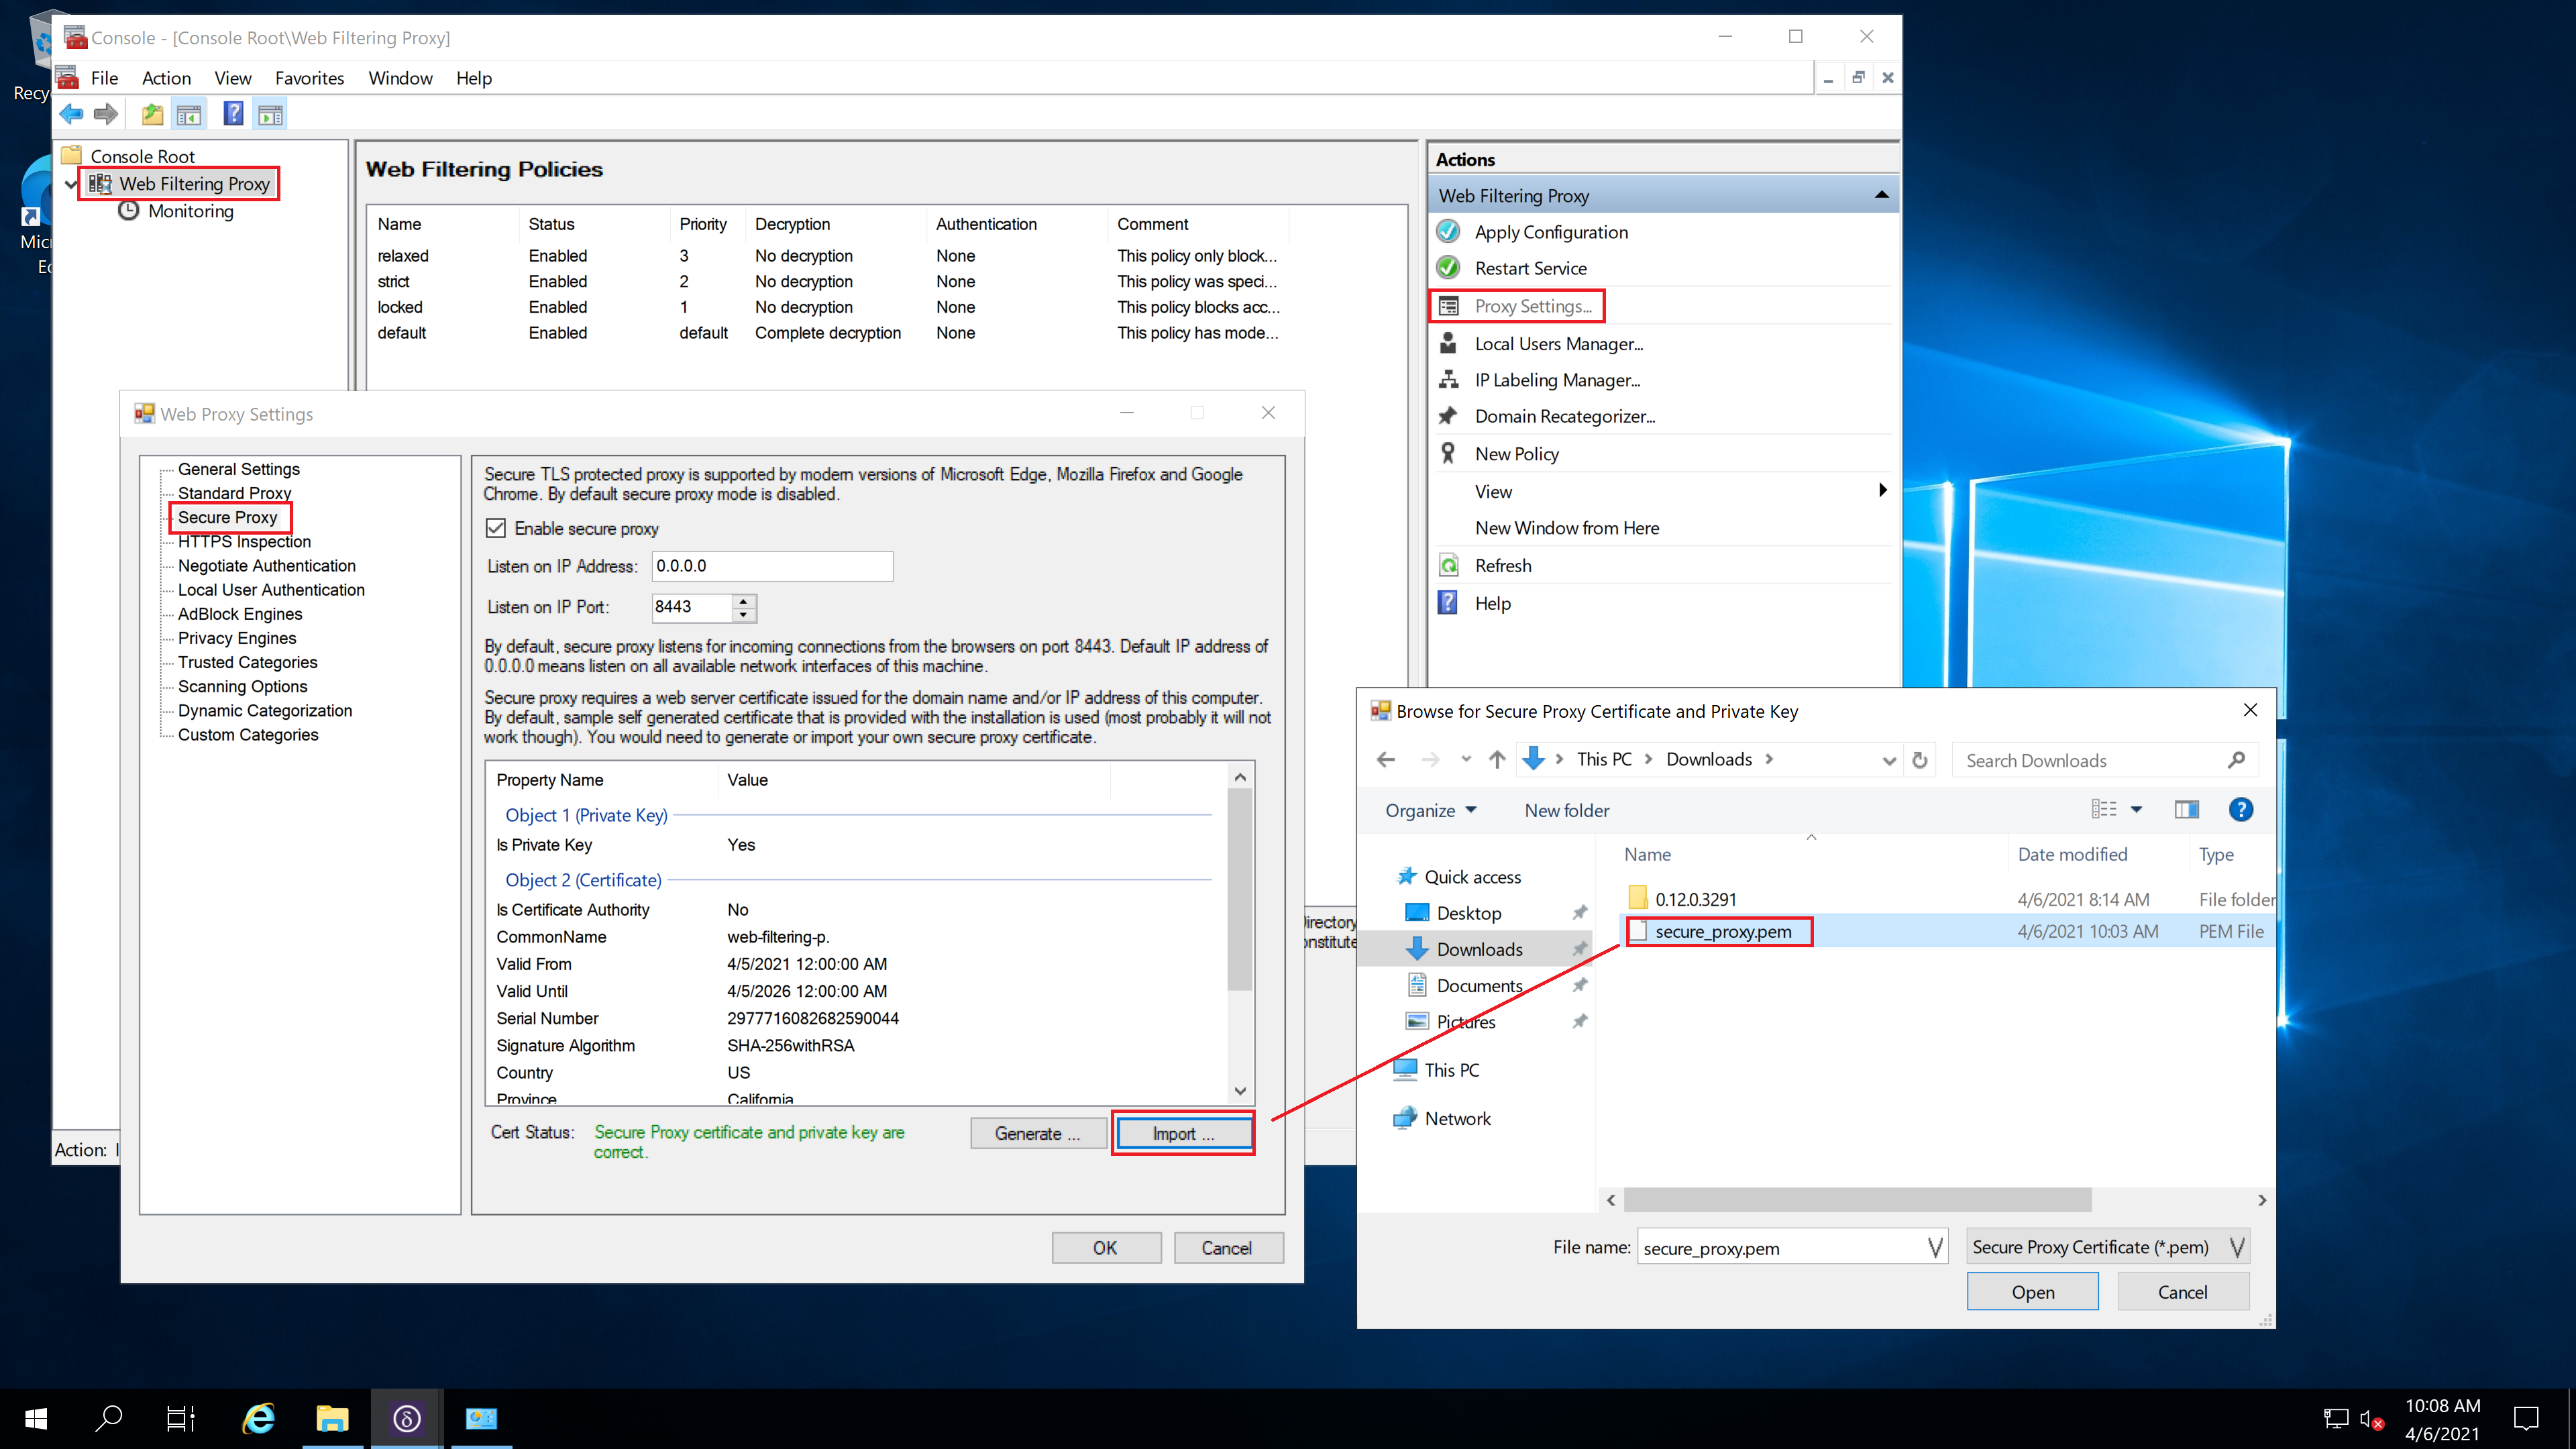This screenshot has width=2576, height=1449.
Task: Click the Help question mark toolbar icon
Action: (x=233, y=114)
